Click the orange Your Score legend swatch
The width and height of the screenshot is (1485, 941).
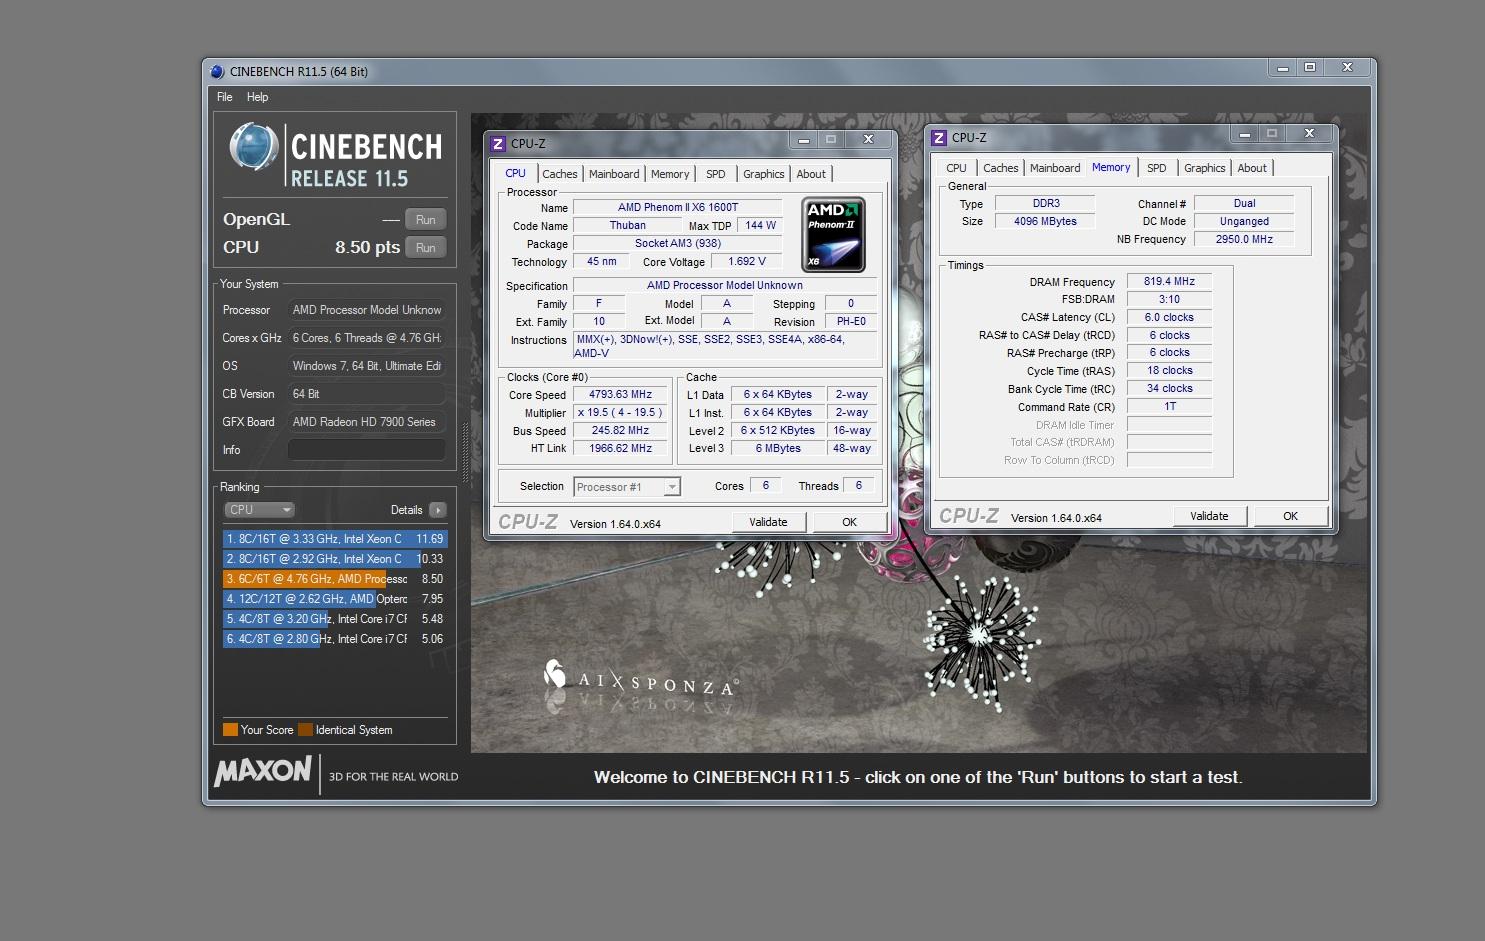(x=230, y=730)
